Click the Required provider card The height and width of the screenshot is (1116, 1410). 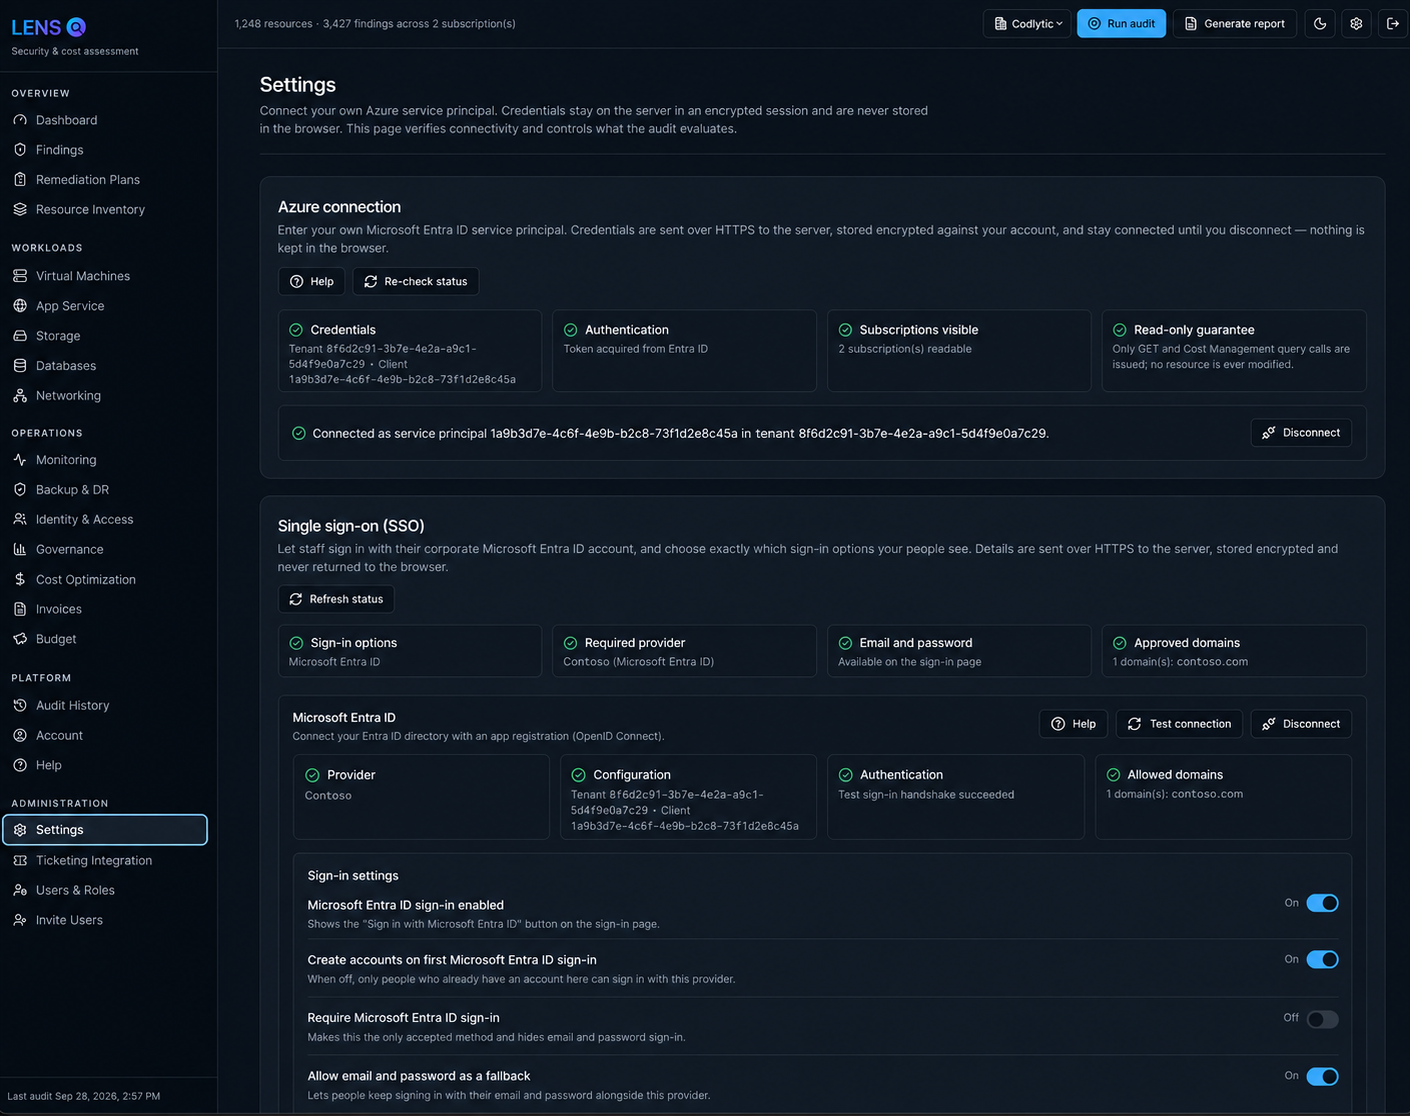point(684,651)
